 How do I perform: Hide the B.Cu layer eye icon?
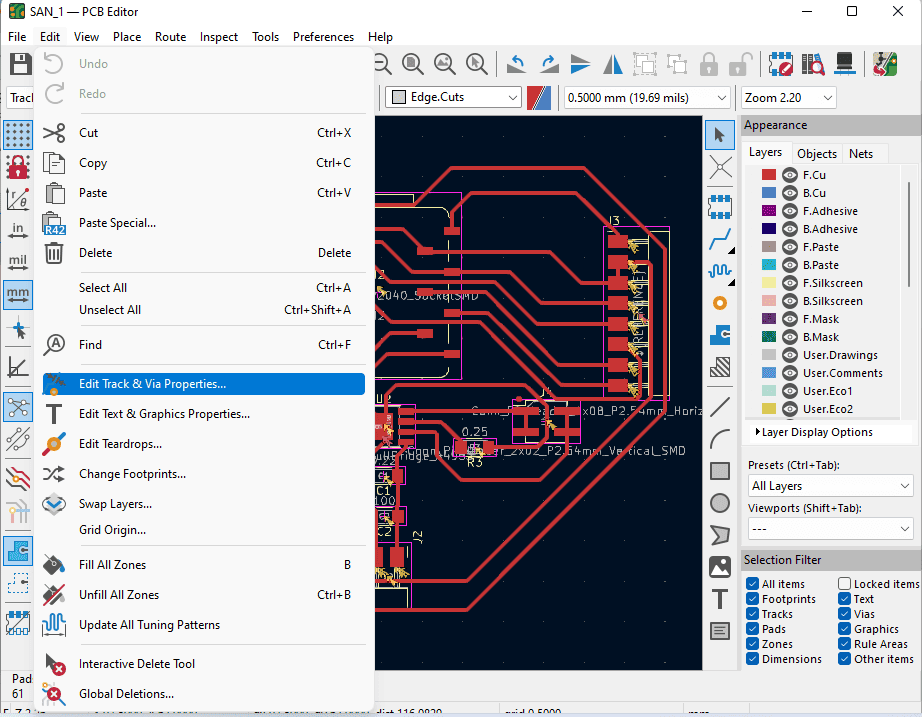(790, 193)
